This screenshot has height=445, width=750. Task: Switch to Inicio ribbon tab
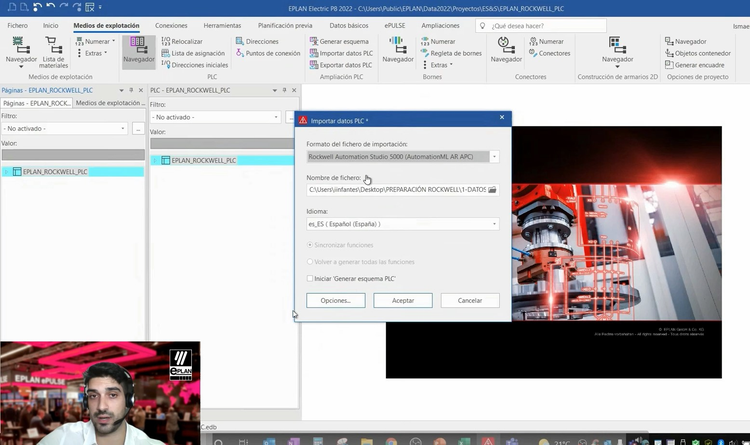click(x=50, y=25)
